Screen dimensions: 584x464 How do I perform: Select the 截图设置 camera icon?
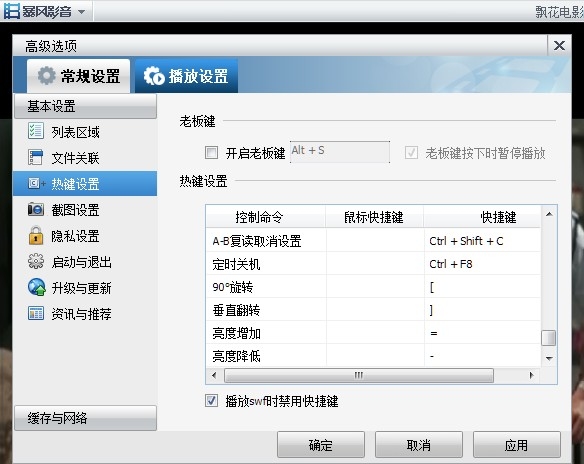(36, 209)
